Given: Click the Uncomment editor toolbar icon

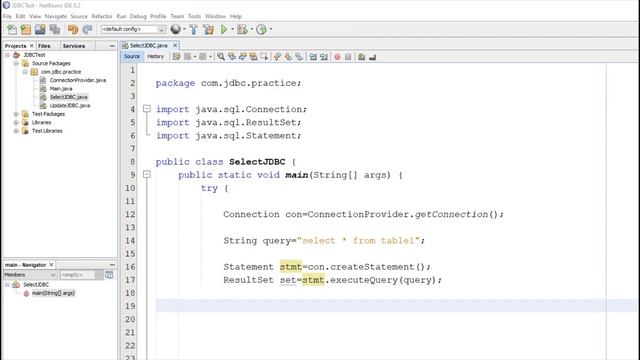Looking at the screenshot, I should pos(372,57).
